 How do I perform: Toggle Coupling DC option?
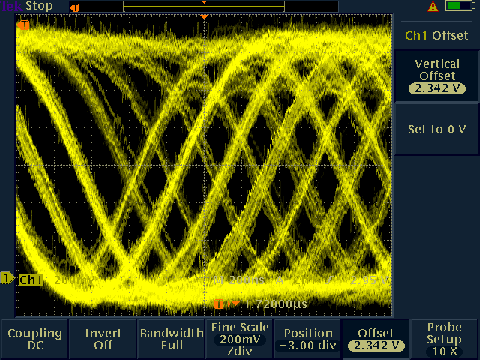(35, 339)
